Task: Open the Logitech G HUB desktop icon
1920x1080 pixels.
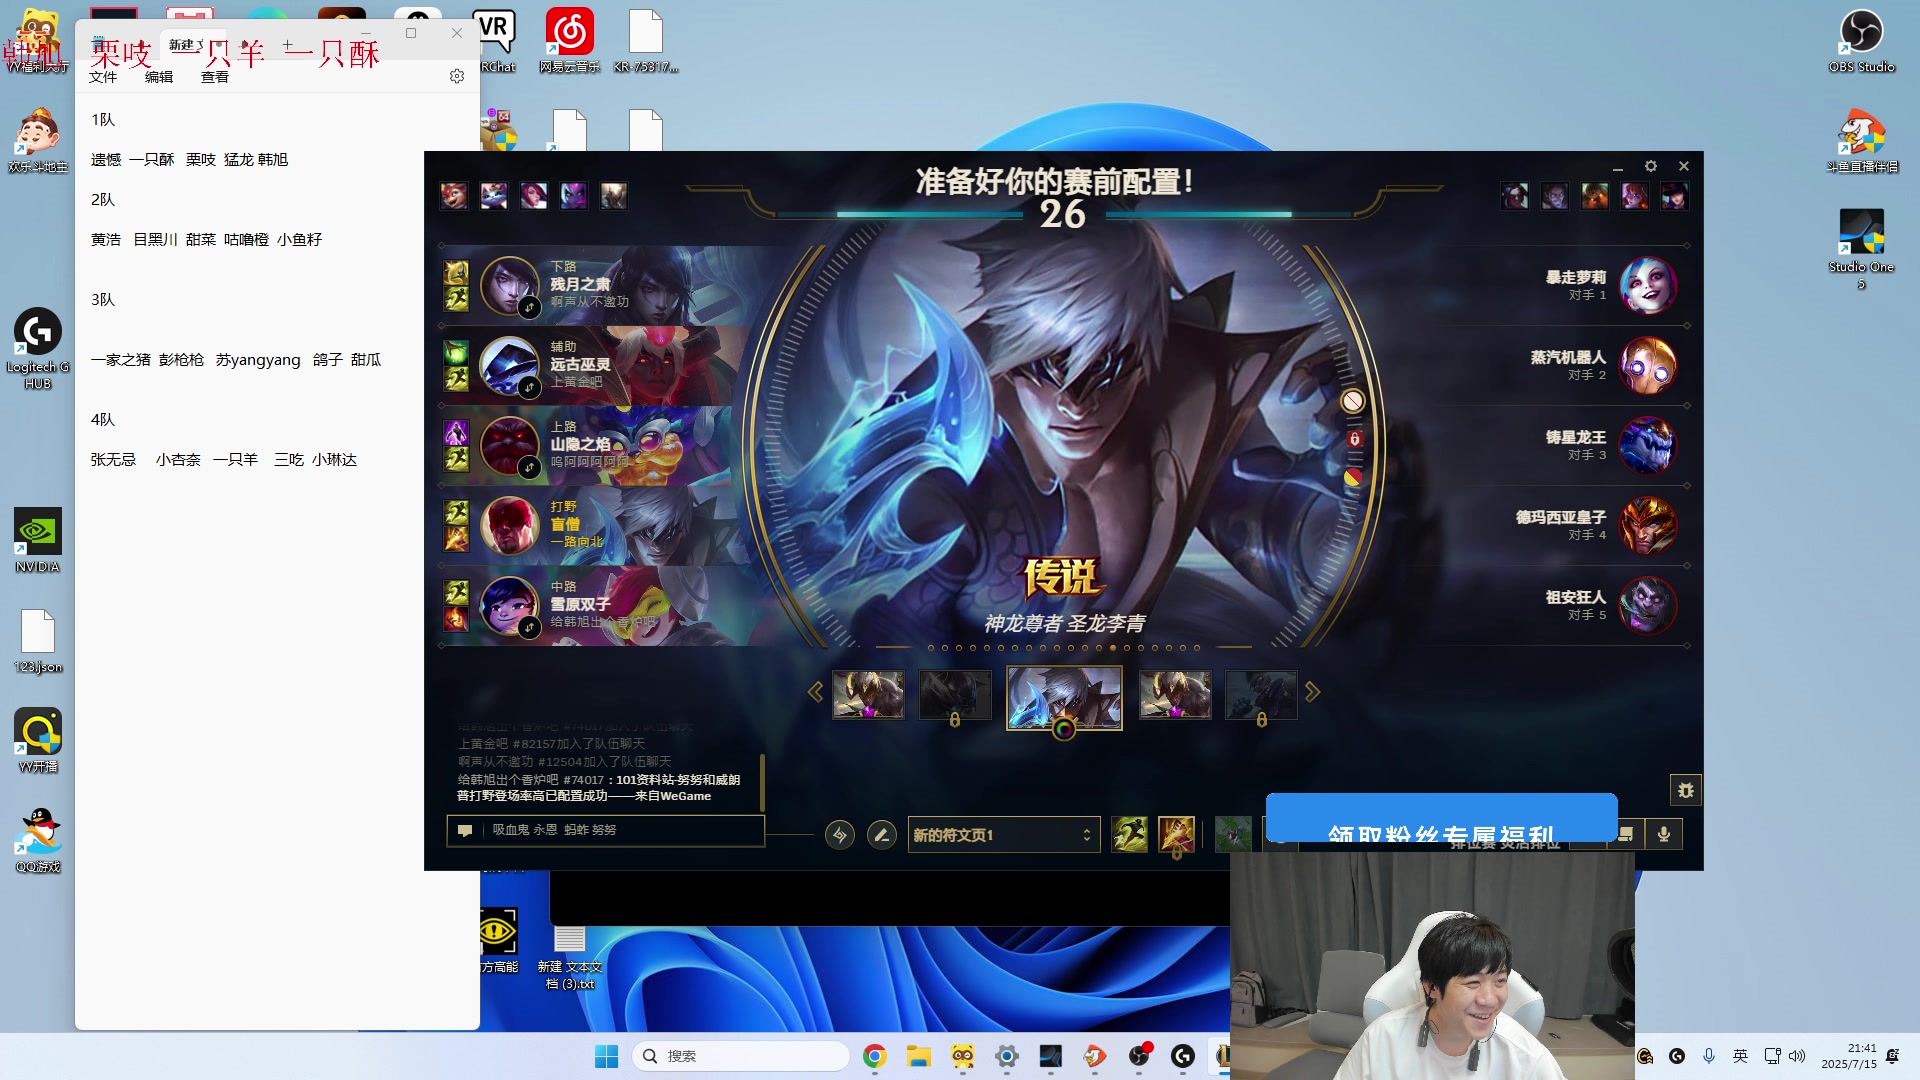Action: click(x=38, y=348)
